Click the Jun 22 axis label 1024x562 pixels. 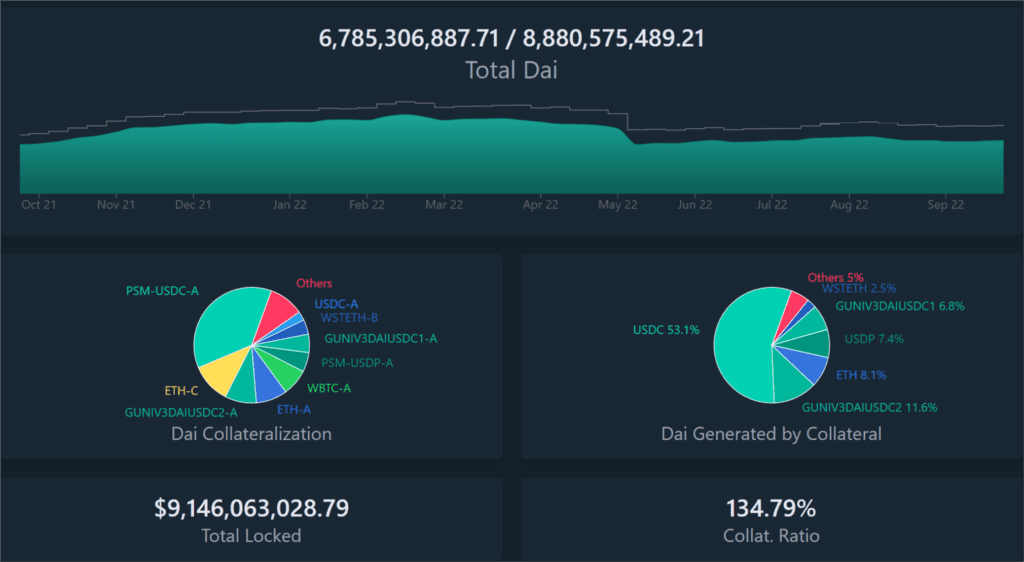click(x=695, y=204)
